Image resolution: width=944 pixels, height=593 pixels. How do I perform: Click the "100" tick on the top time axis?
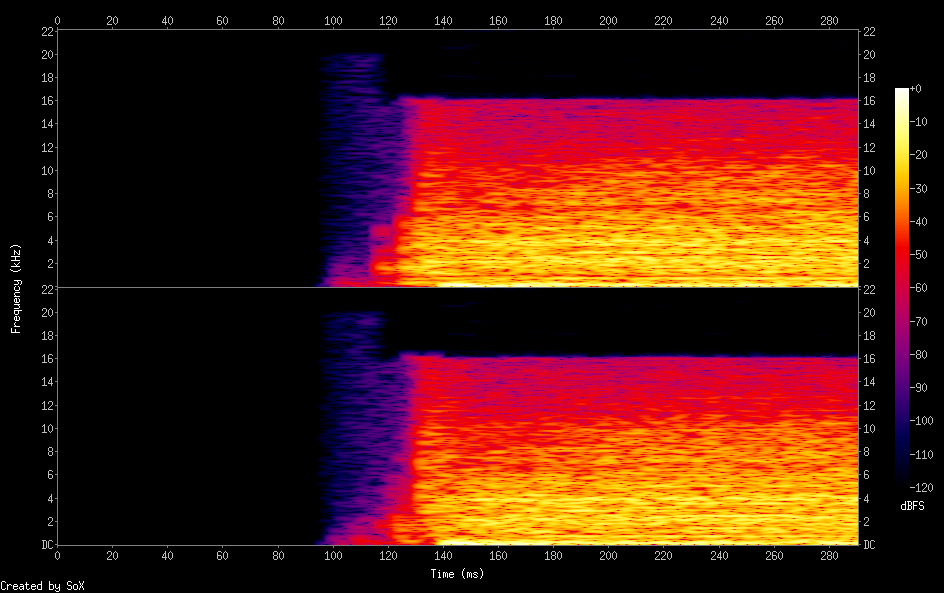point(333,20)
